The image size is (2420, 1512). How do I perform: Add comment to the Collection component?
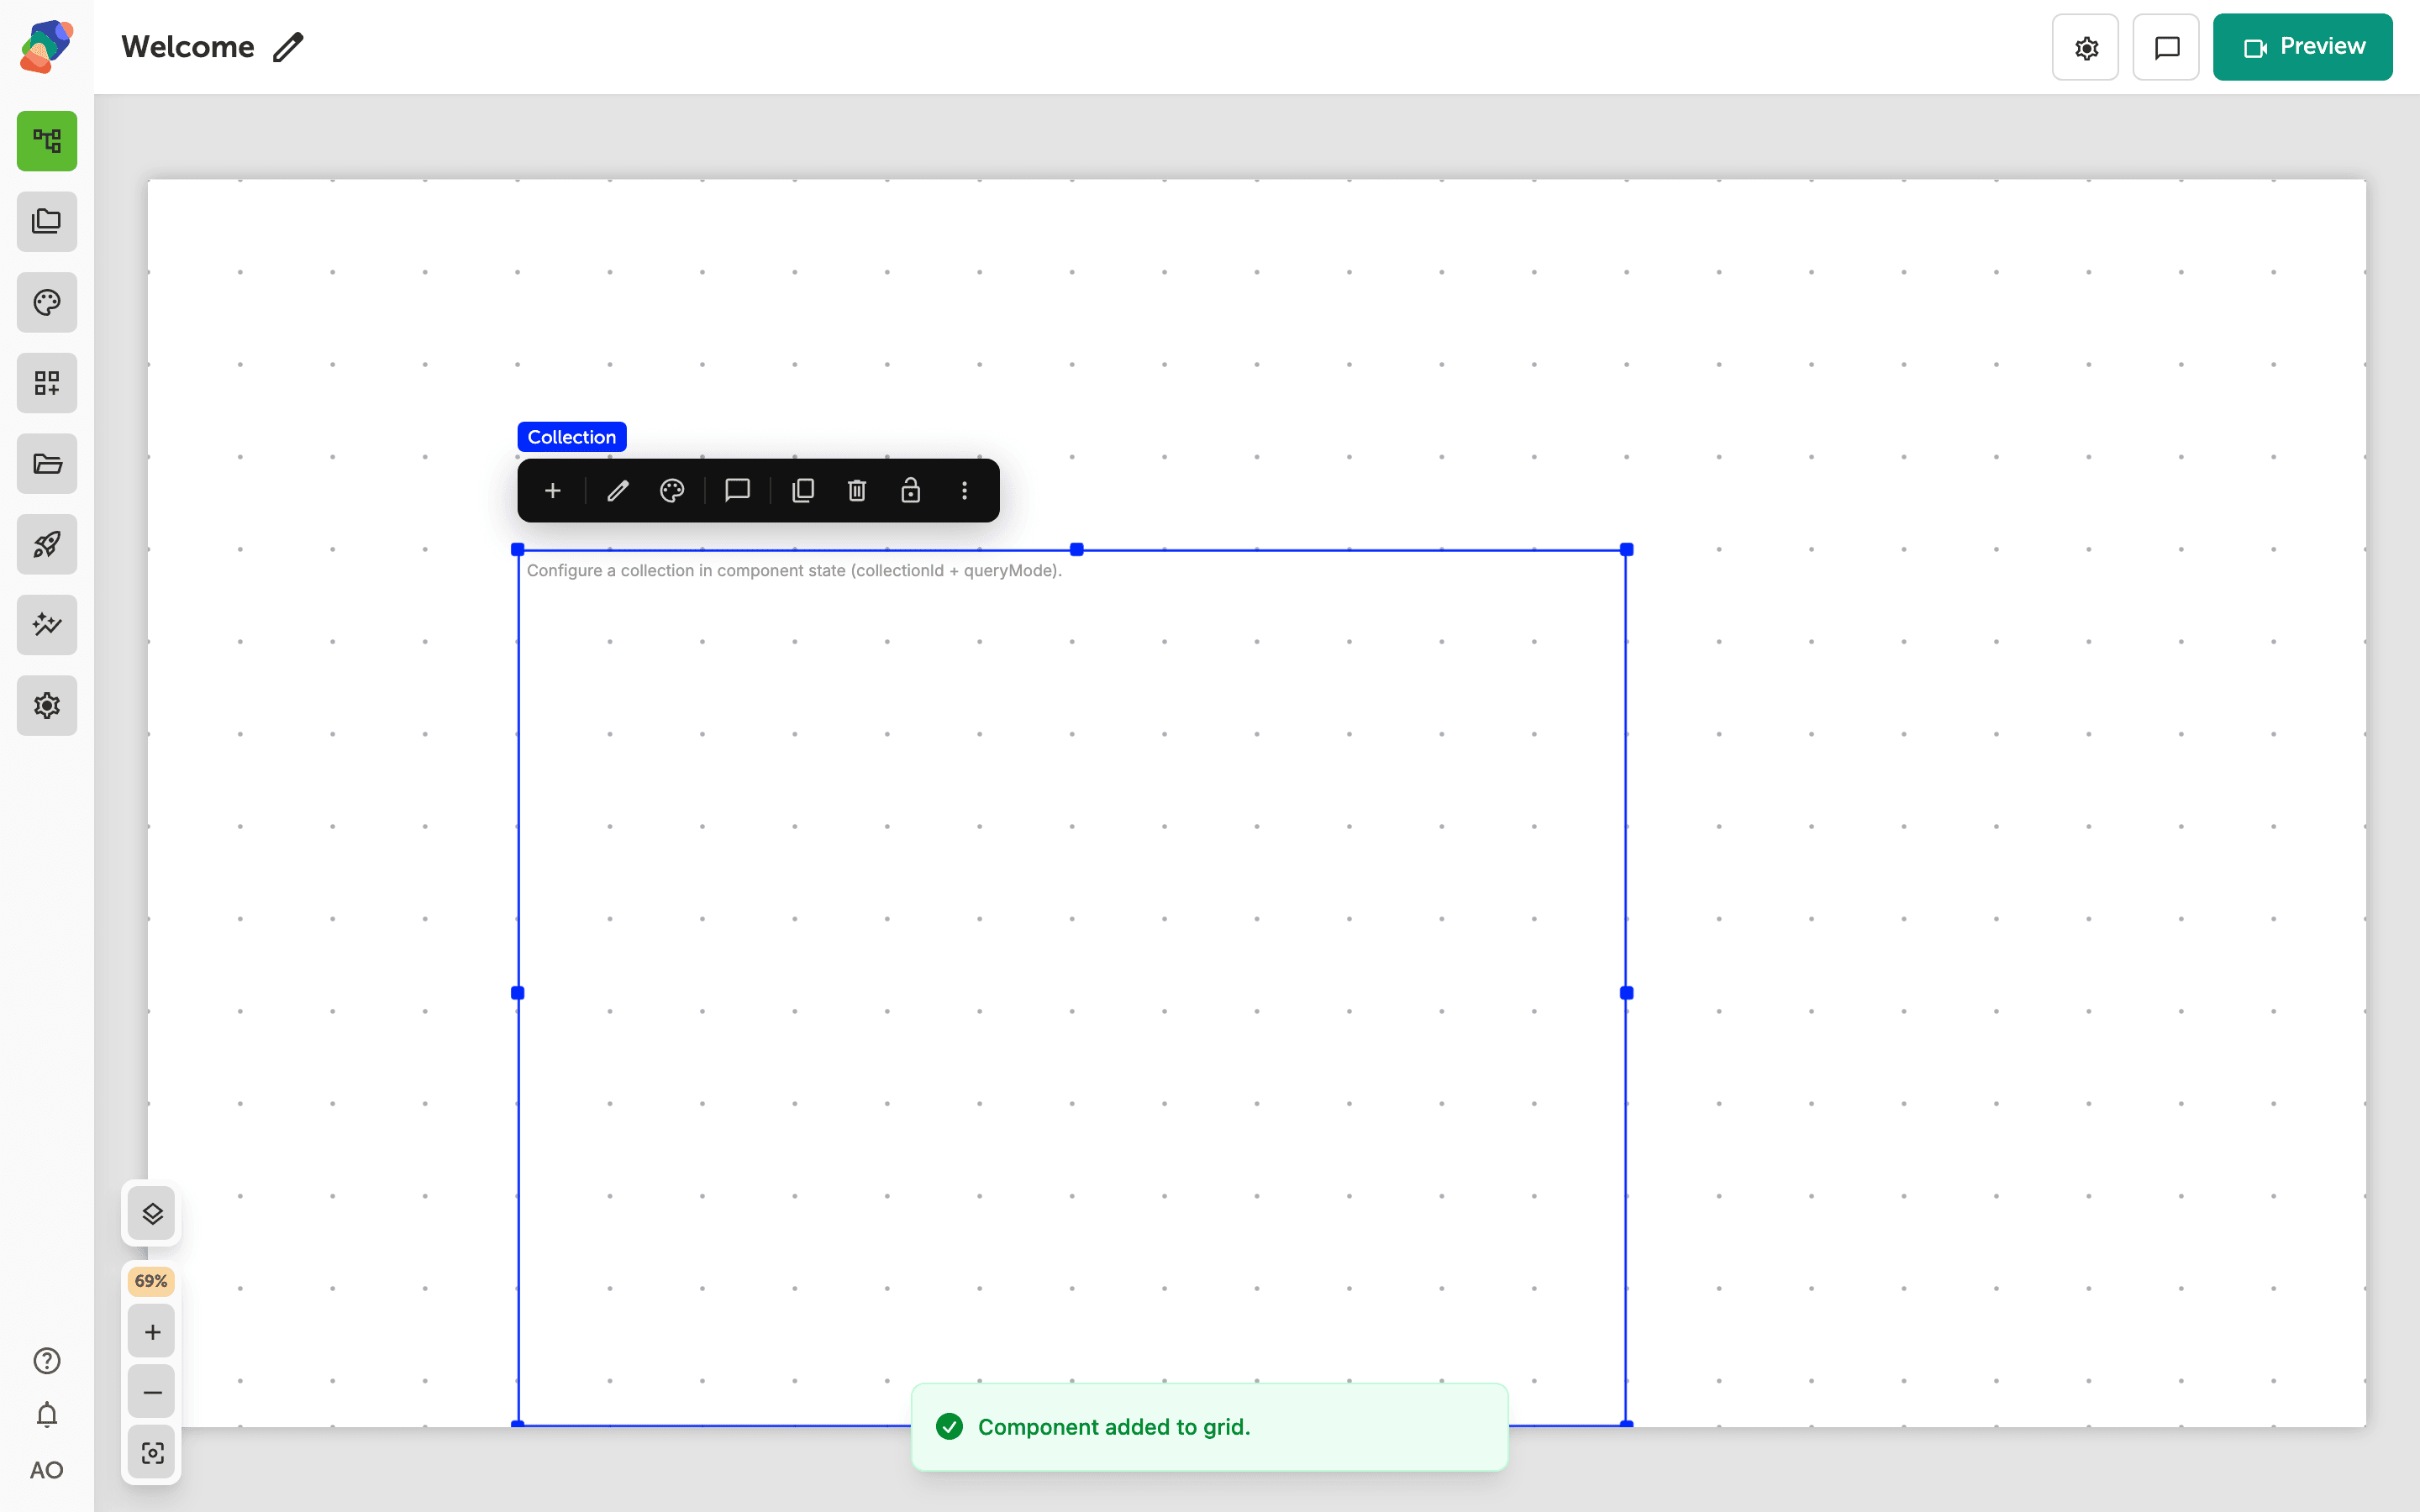point(737,490)
